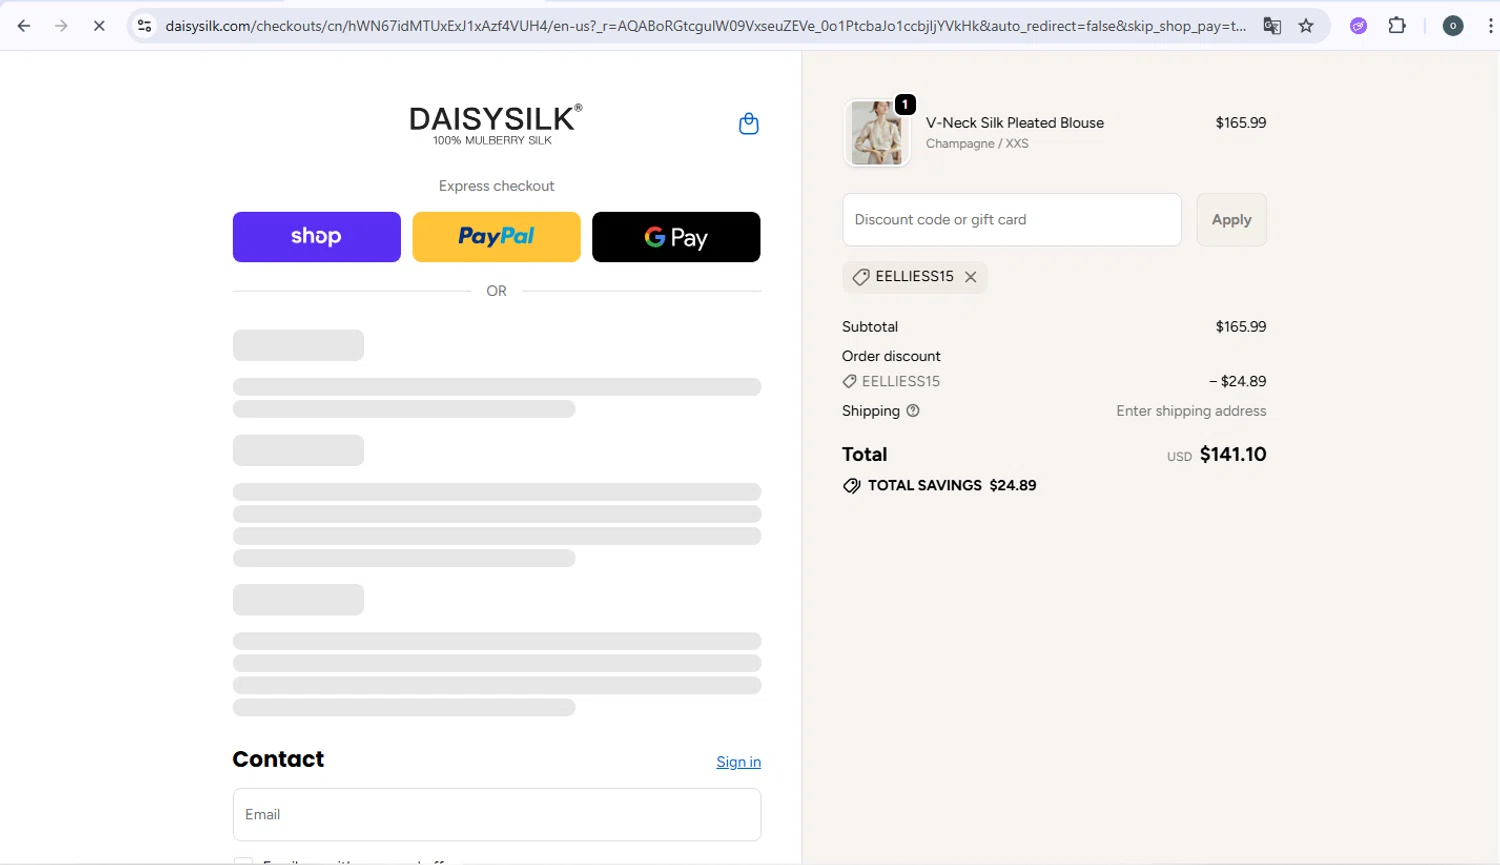Check out with PayPal
Image resolution: width=1500 pixels, height=865 pixels.
click(x=496, y=237)
